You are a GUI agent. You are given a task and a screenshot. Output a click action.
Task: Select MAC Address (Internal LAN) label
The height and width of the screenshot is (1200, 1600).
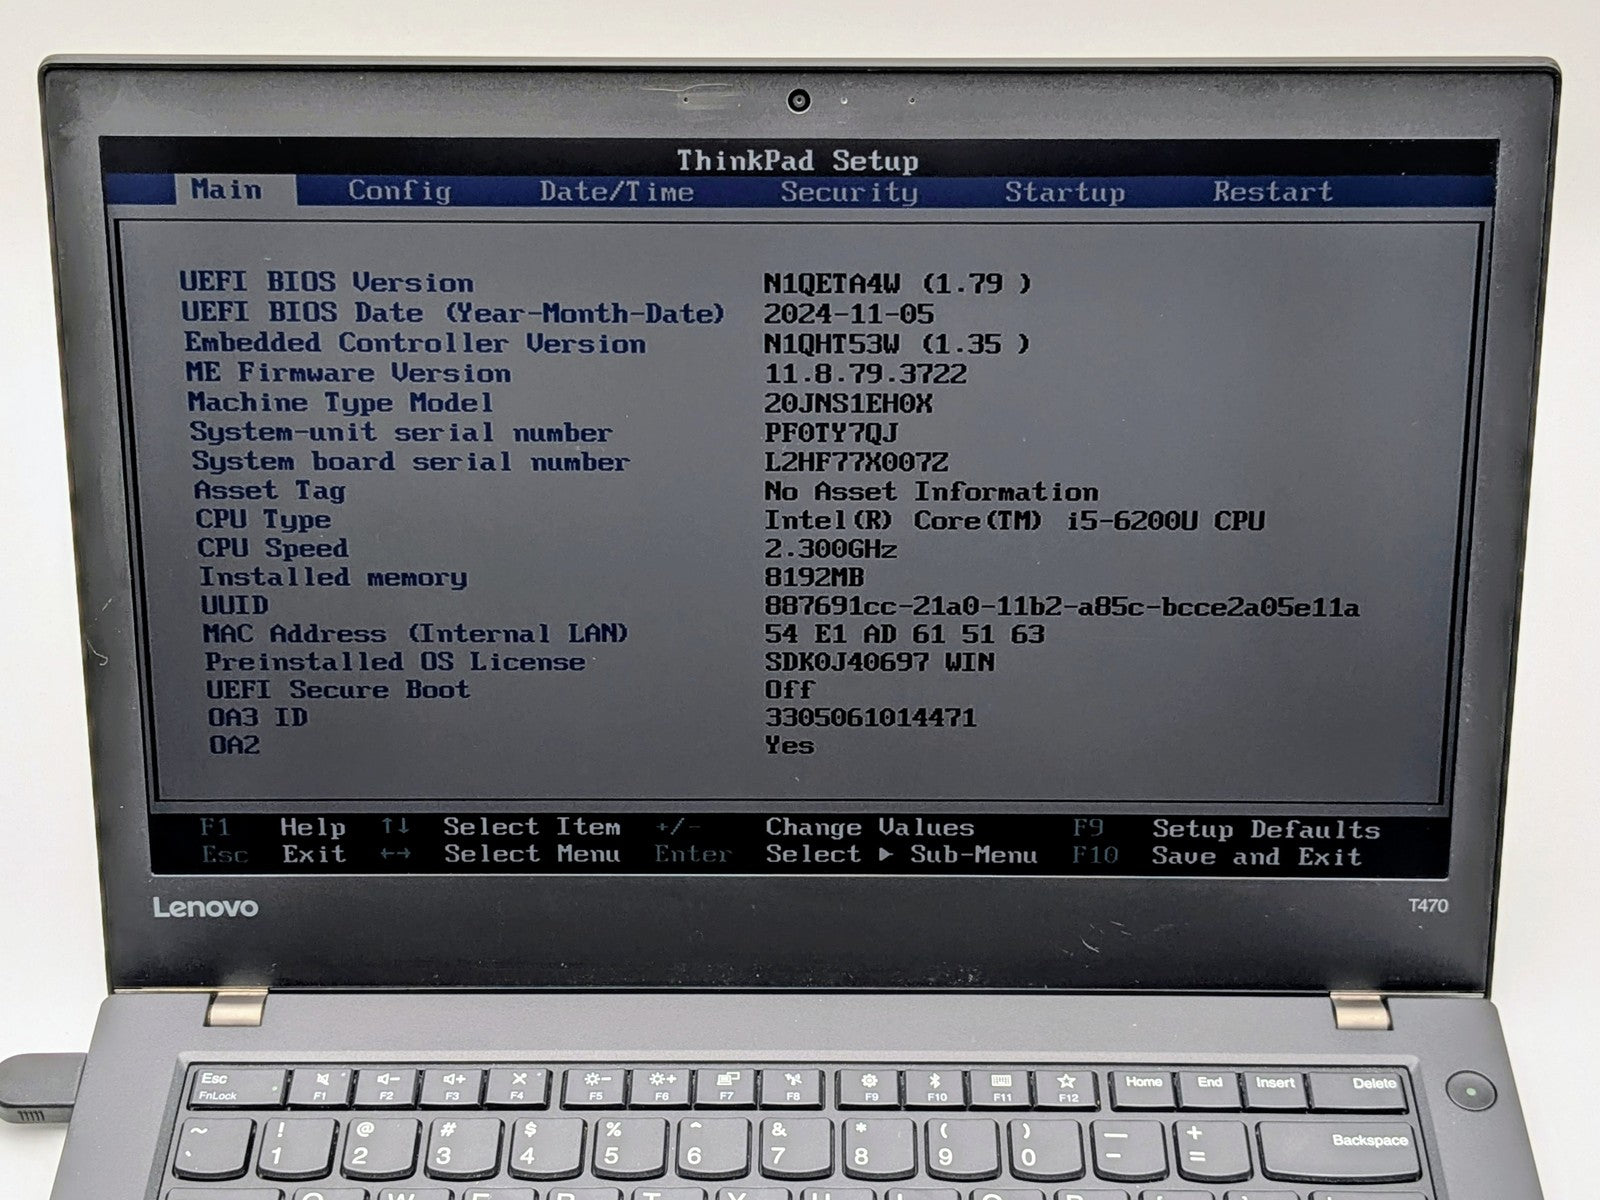[416, 633]
